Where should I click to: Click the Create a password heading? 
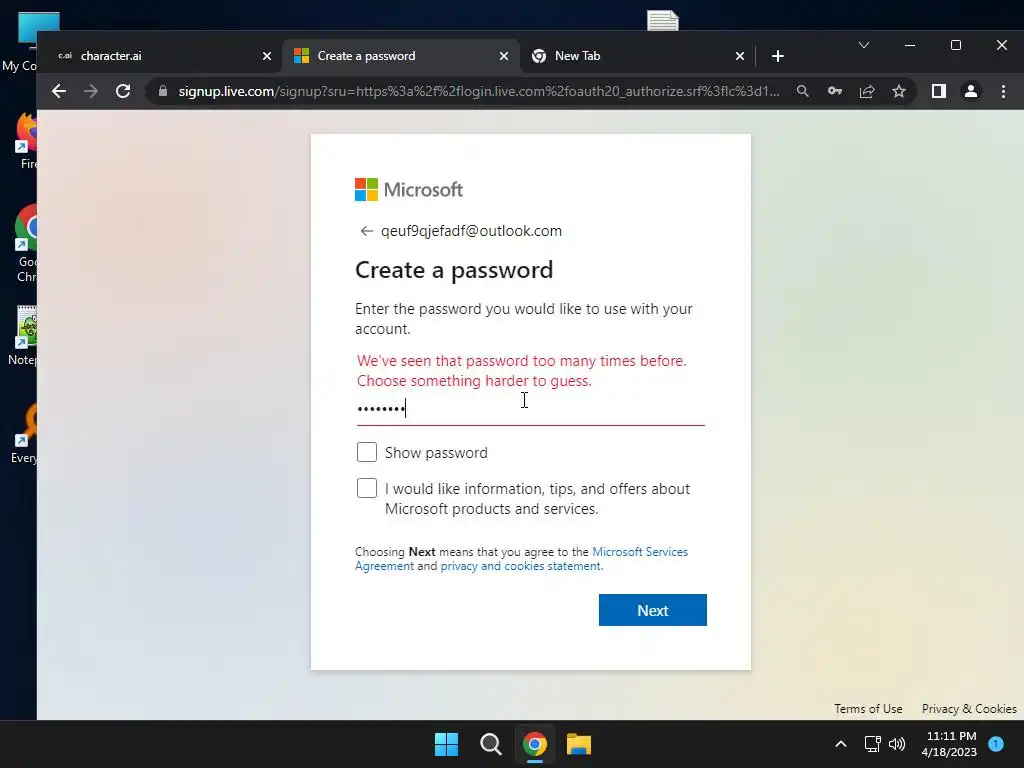pos(454,270)
